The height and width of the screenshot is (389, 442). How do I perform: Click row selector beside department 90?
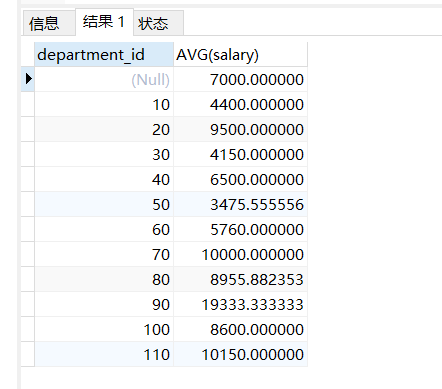tap(28, 304)
